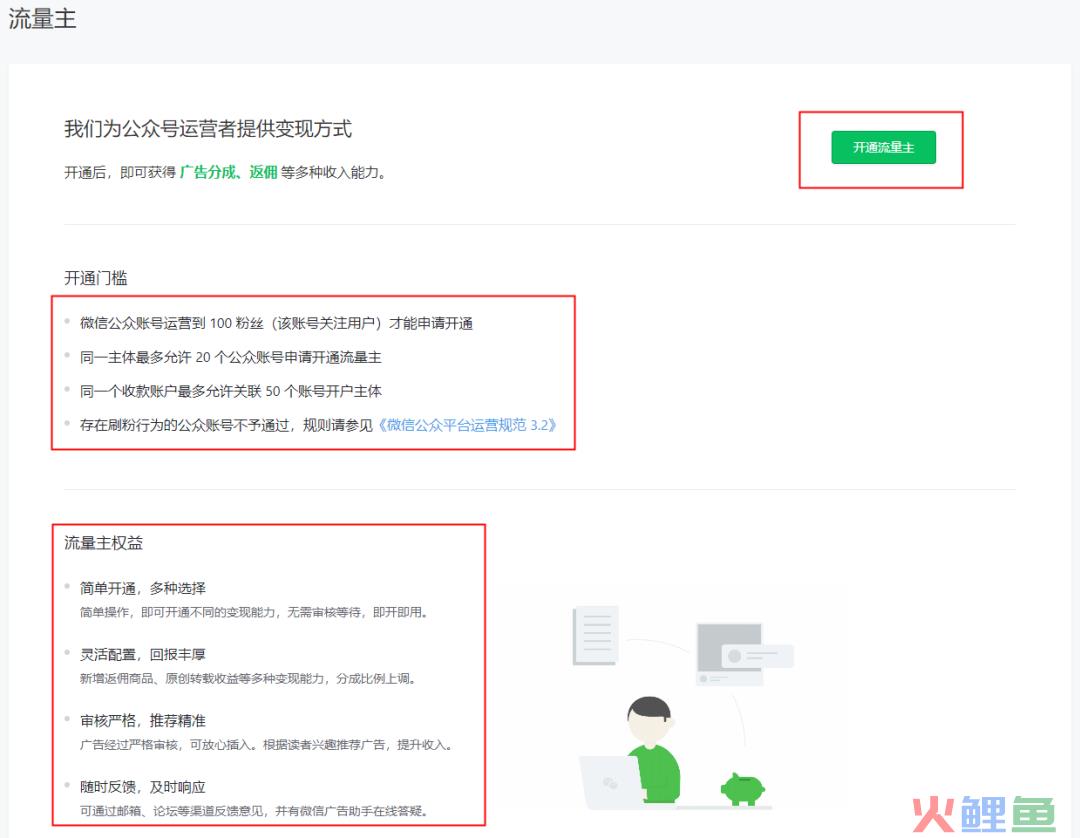1080x838 pixels.
Task: Click the line about 100 粉丝 requirement
Action: 276,323
